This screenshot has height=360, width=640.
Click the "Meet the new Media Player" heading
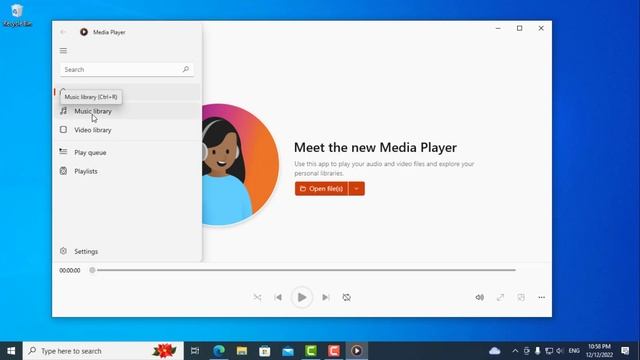point(375,147)
